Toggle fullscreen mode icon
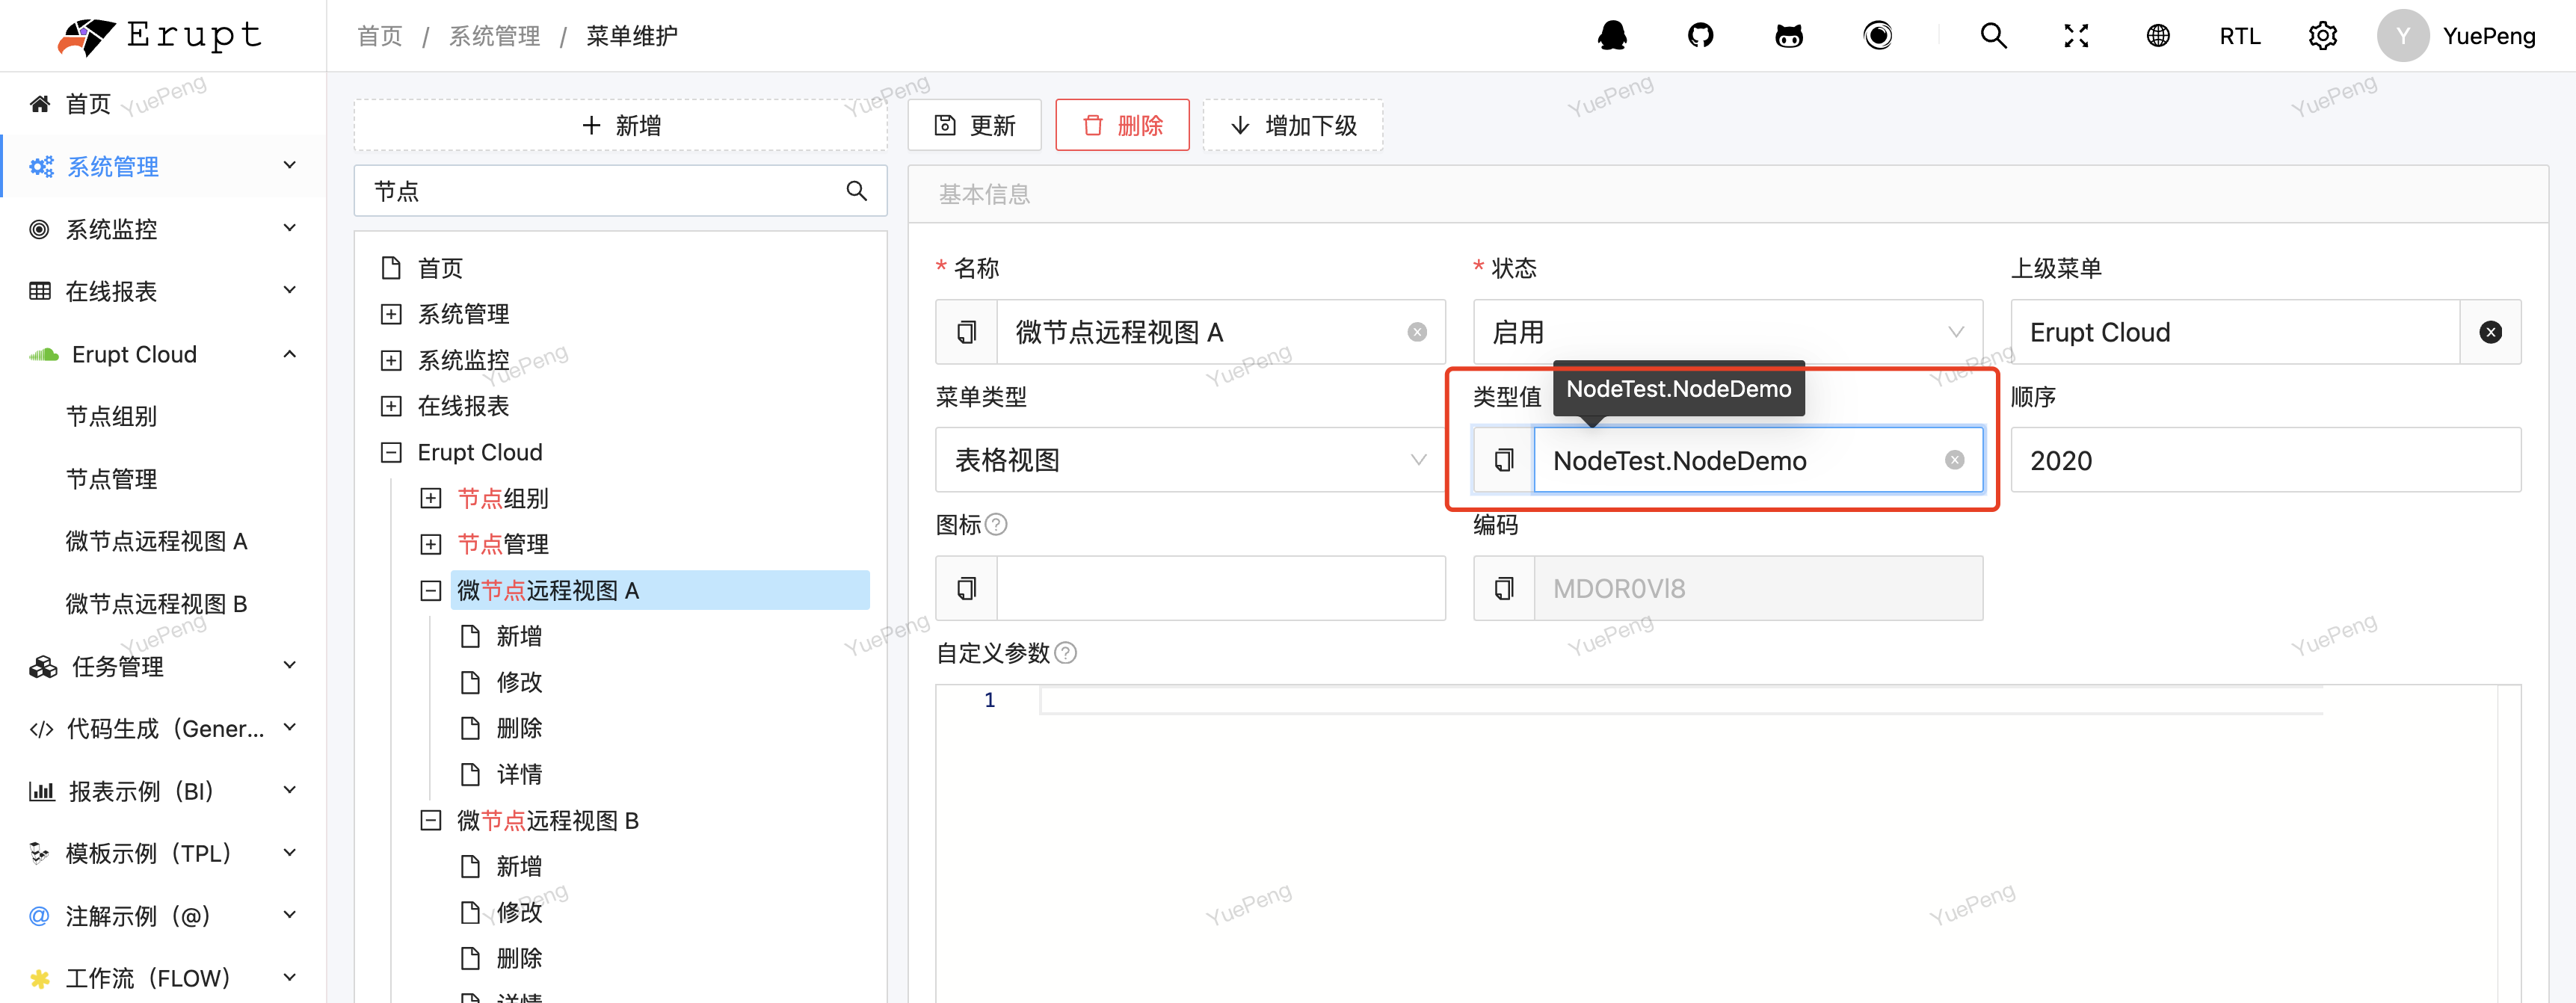The width and height of the screenshot is (2576, 1003). tap(2076, 36)
